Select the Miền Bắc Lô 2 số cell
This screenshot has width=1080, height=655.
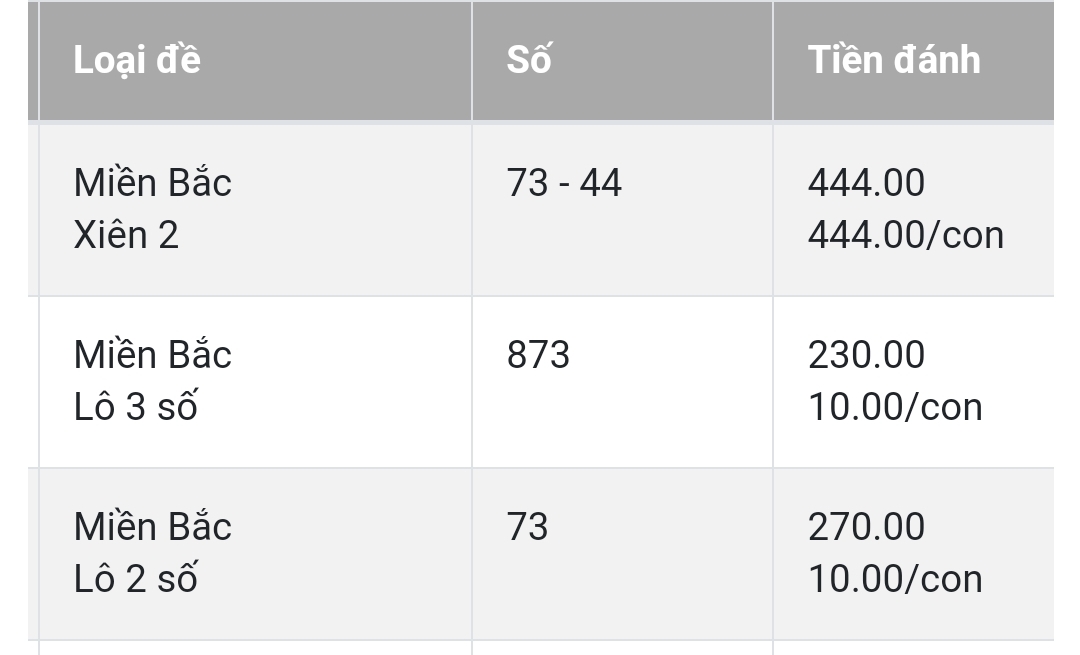[x=256, y=554]
